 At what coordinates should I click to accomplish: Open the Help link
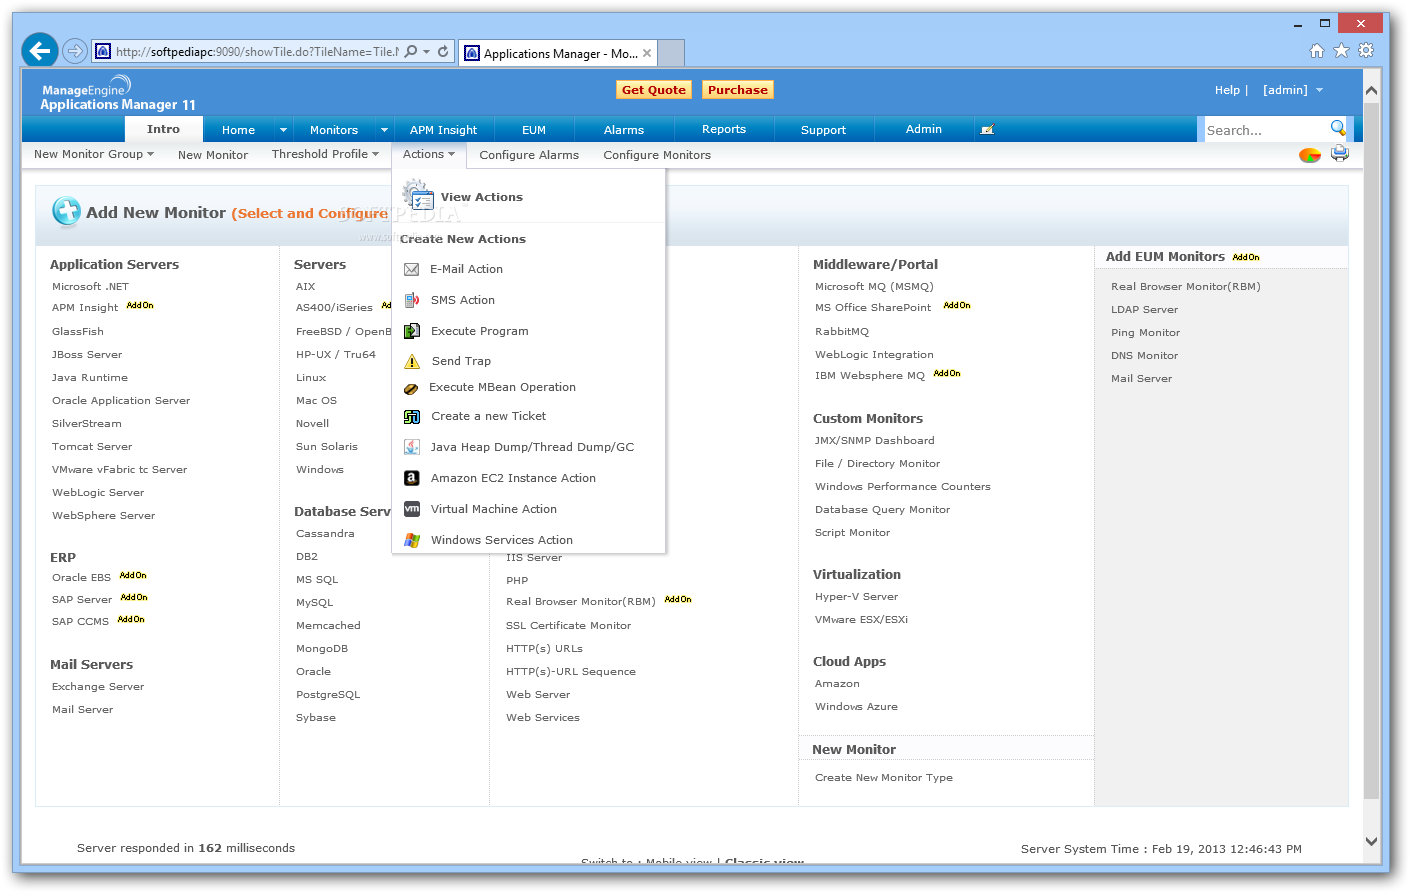pos(1227,90)
